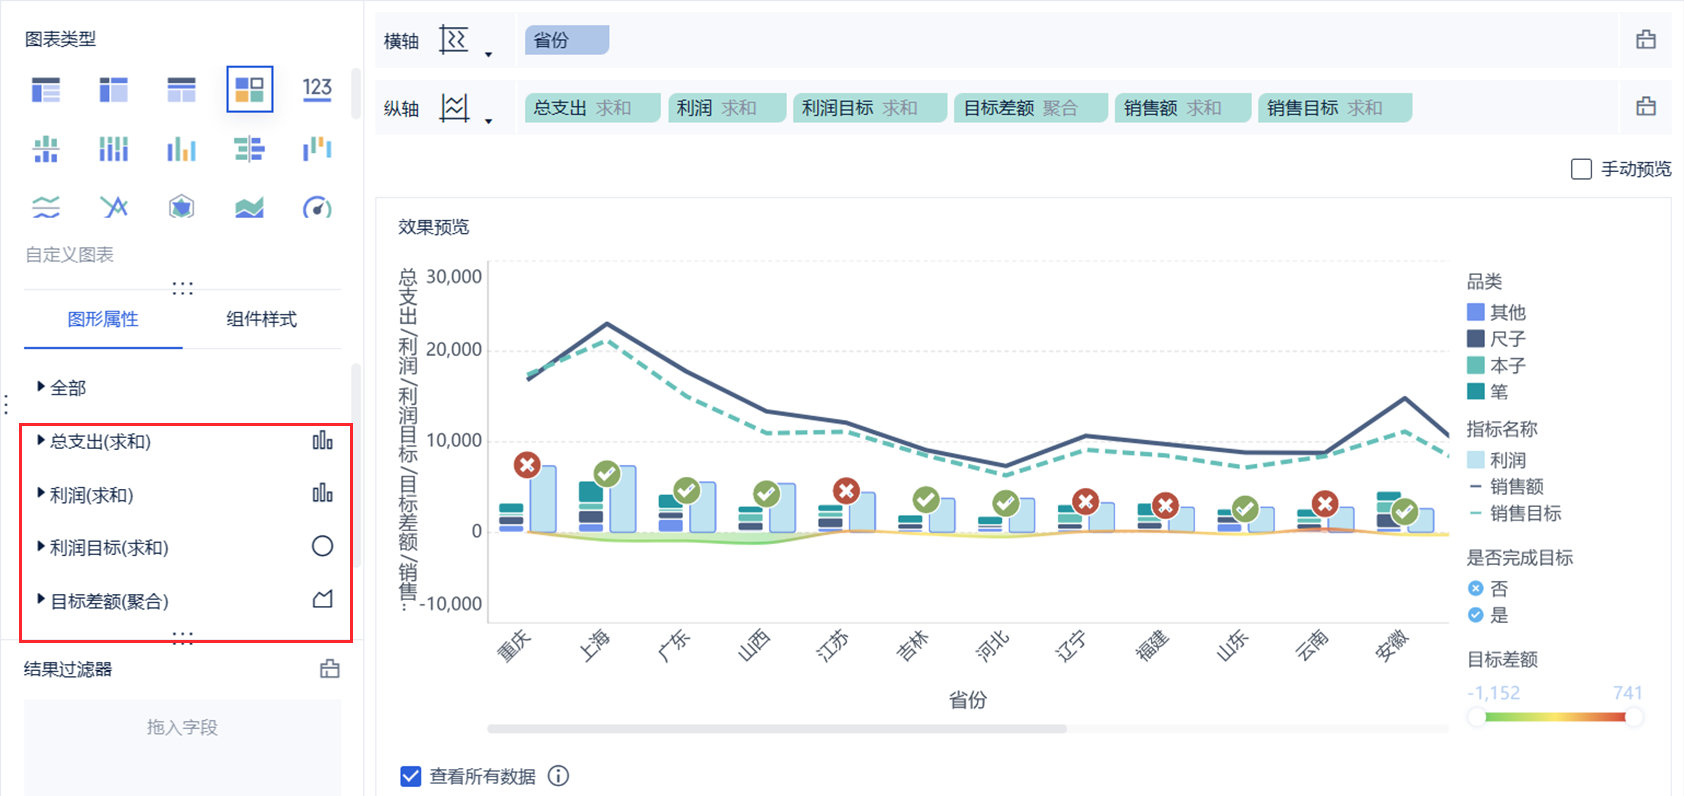Viewport: 1684px width, 796px height.
Task: Select the cross table chart type icon
Action: (x=113, y=90)
